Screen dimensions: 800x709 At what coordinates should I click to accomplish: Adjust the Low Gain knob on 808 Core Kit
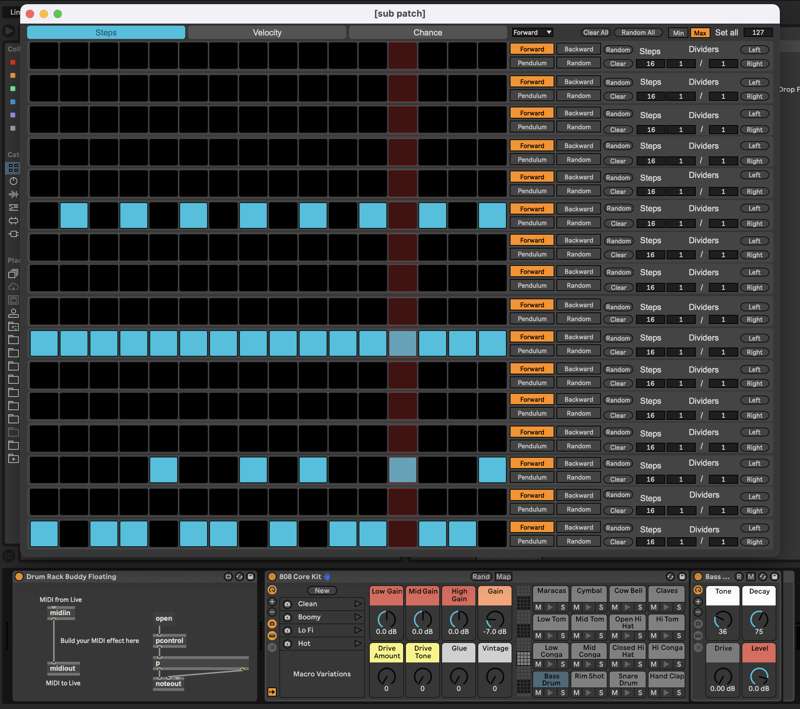click(386, 619)
